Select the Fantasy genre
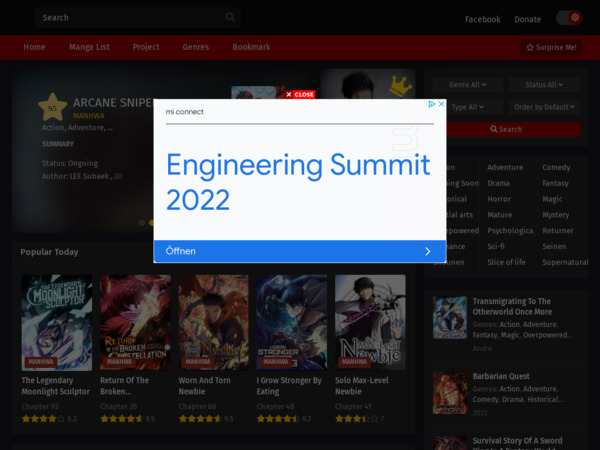The height and width of the screenshot is (450, 600). tap(555, 183)
